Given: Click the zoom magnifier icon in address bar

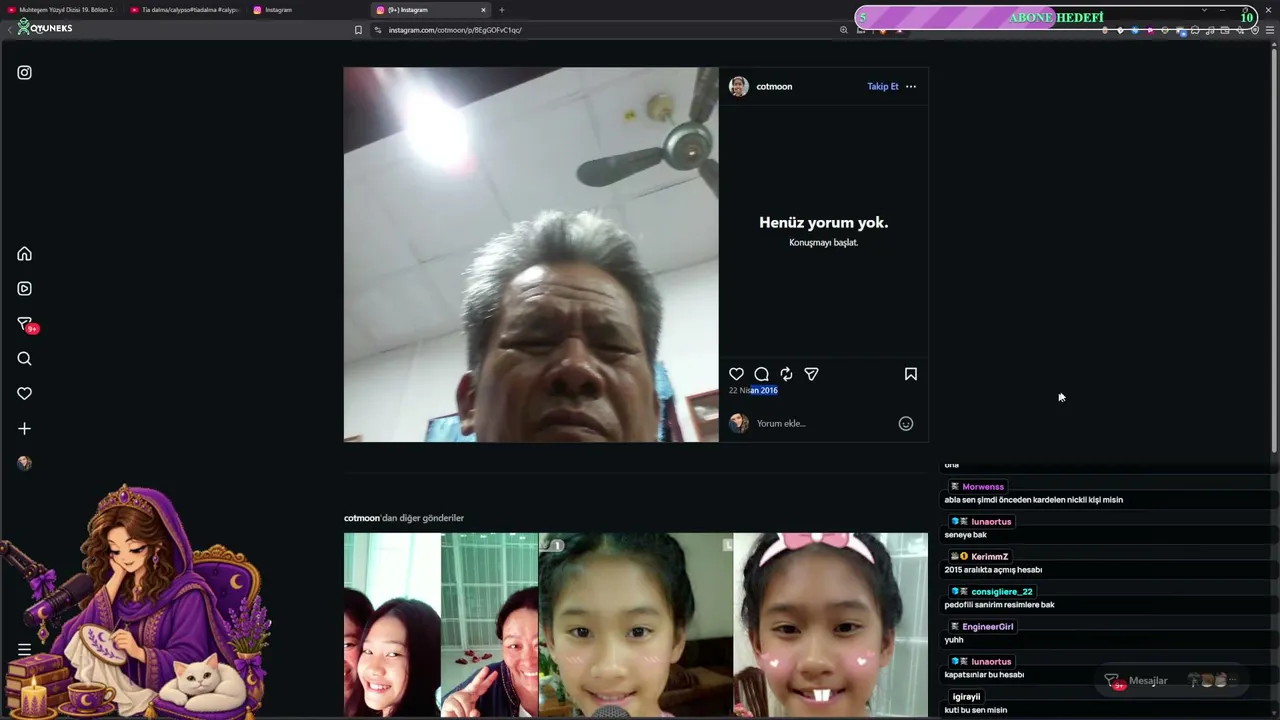Looking at the screenshot, I should coord(844,30).
